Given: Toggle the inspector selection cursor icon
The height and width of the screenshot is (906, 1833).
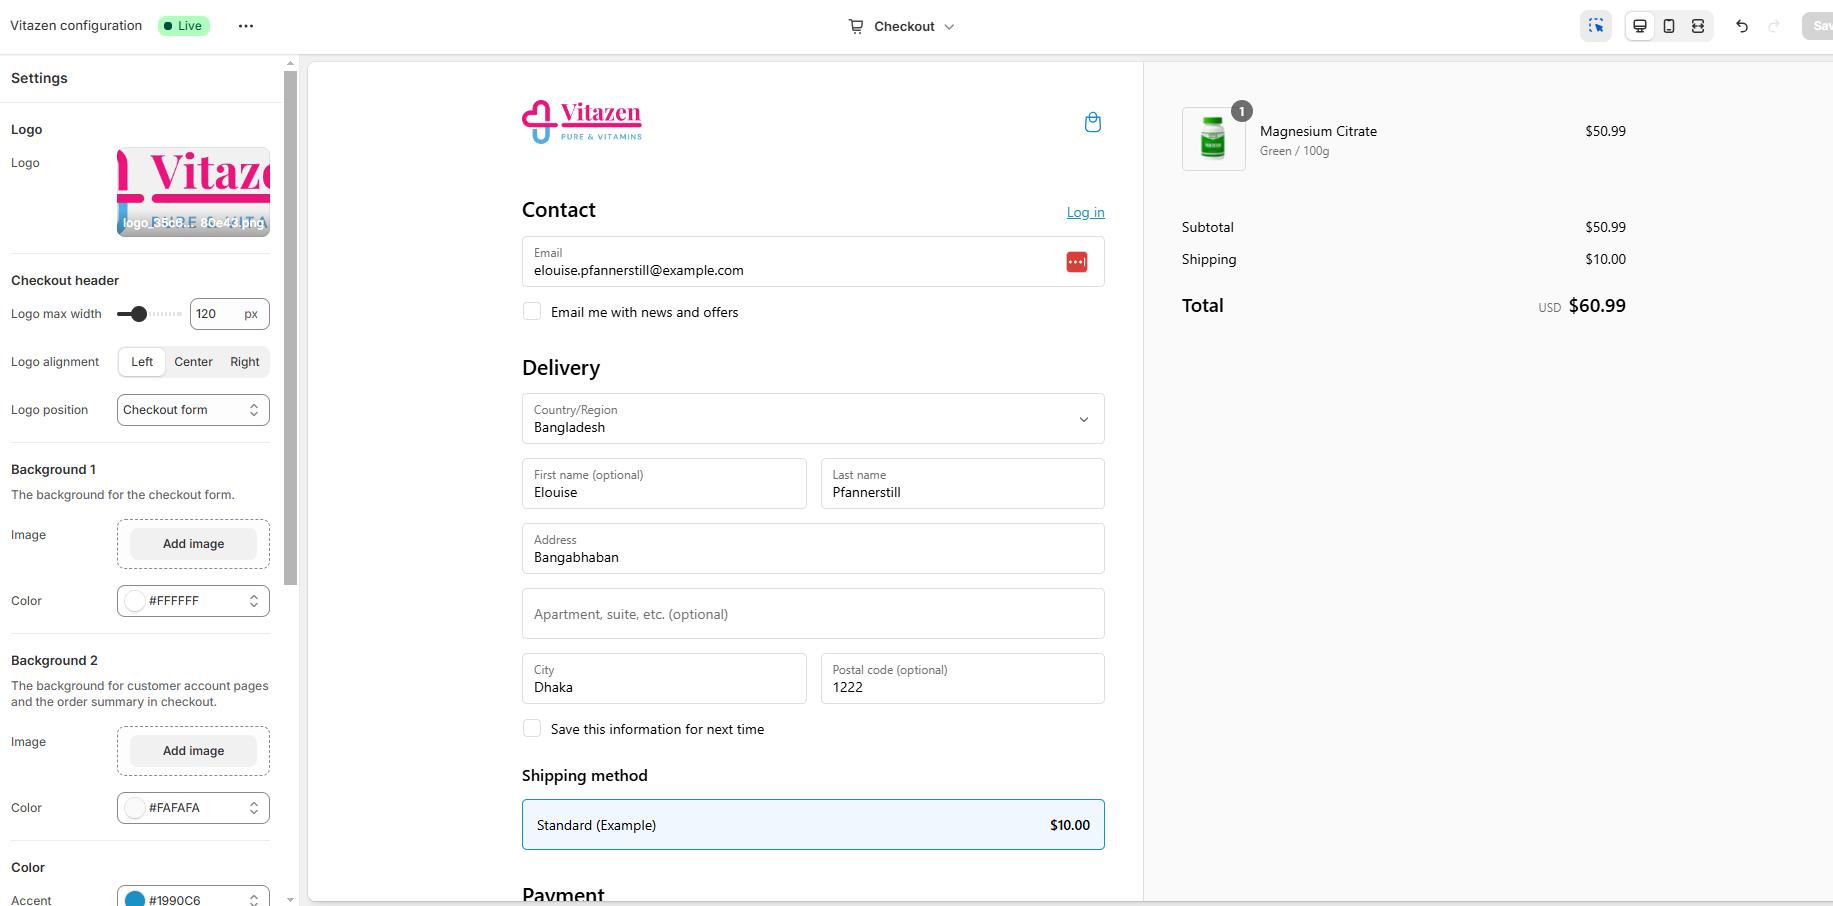Looking at the screenshot, I should pyautogui.click(x=1596, y=26).
